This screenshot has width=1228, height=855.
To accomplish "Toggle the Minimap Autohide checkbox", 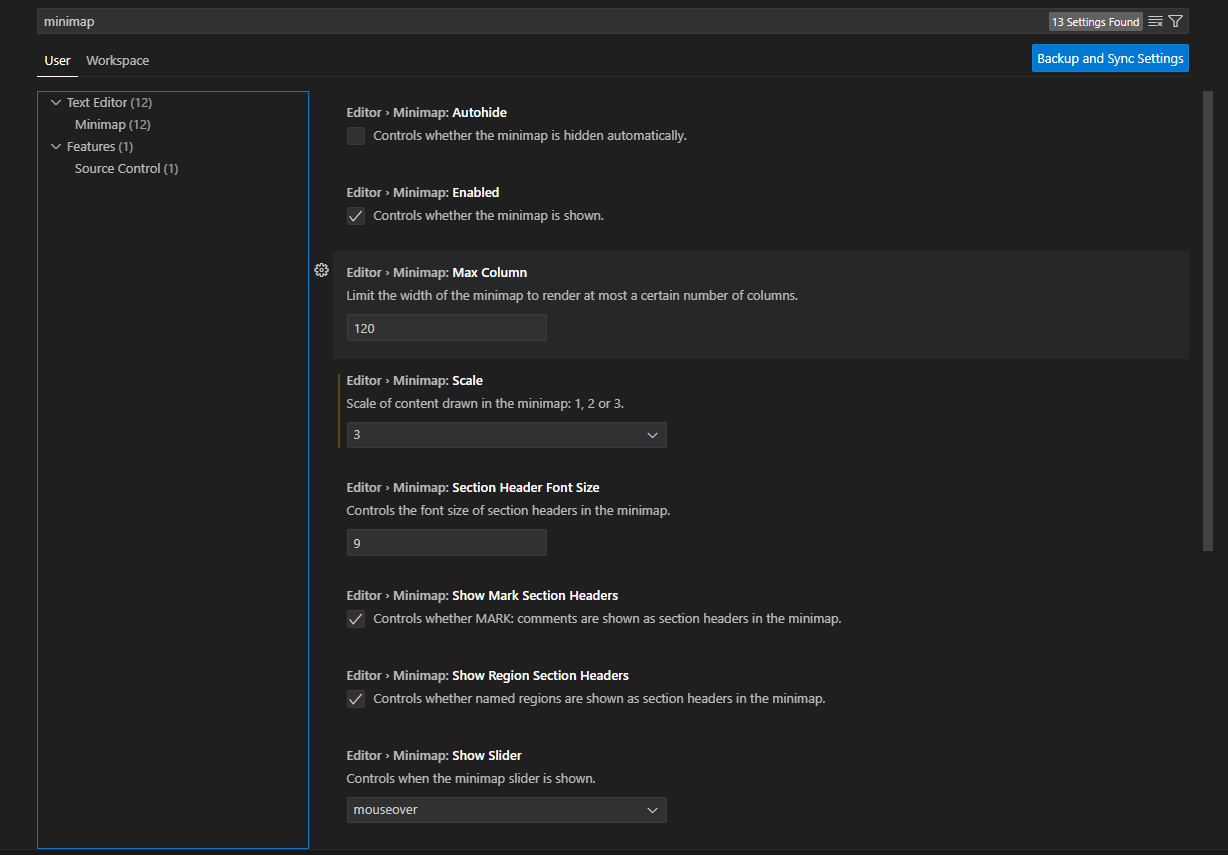I will (356, 136).
